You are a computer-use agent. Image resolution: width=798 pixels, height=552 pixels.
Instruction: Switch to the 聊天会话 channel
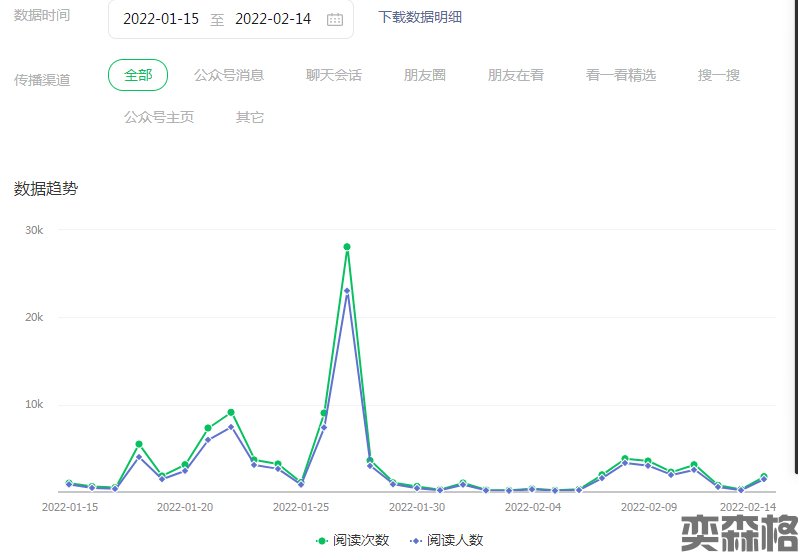pos(334,75)
